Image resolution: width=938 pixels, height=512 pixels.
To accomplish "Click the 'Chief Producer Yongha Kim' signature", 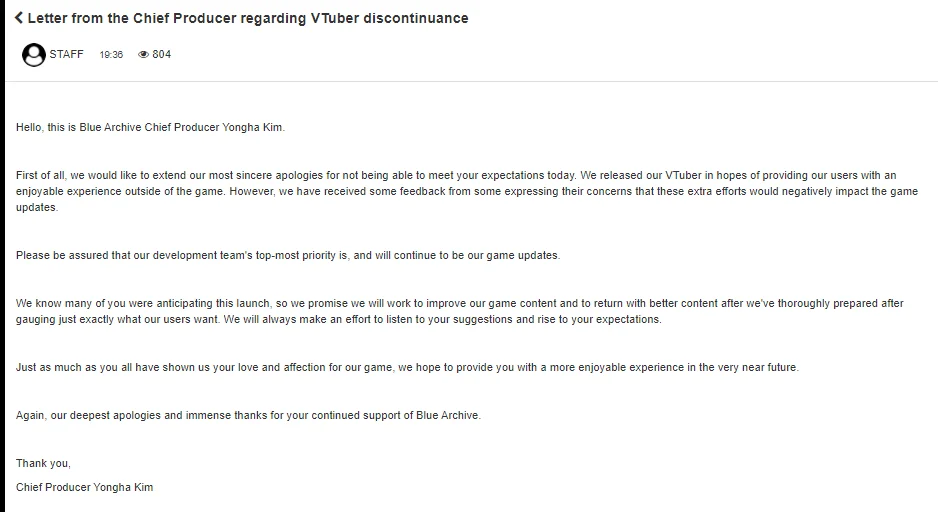I will click(x=84, y=487).
